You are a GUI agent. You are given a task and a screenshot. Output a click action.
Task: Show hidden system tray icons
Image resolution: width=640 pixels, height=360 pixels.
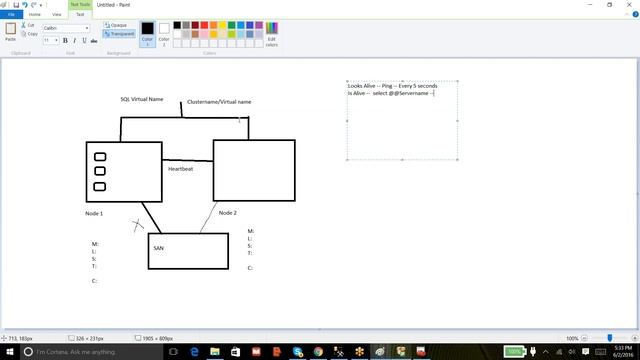click(546, 351)
